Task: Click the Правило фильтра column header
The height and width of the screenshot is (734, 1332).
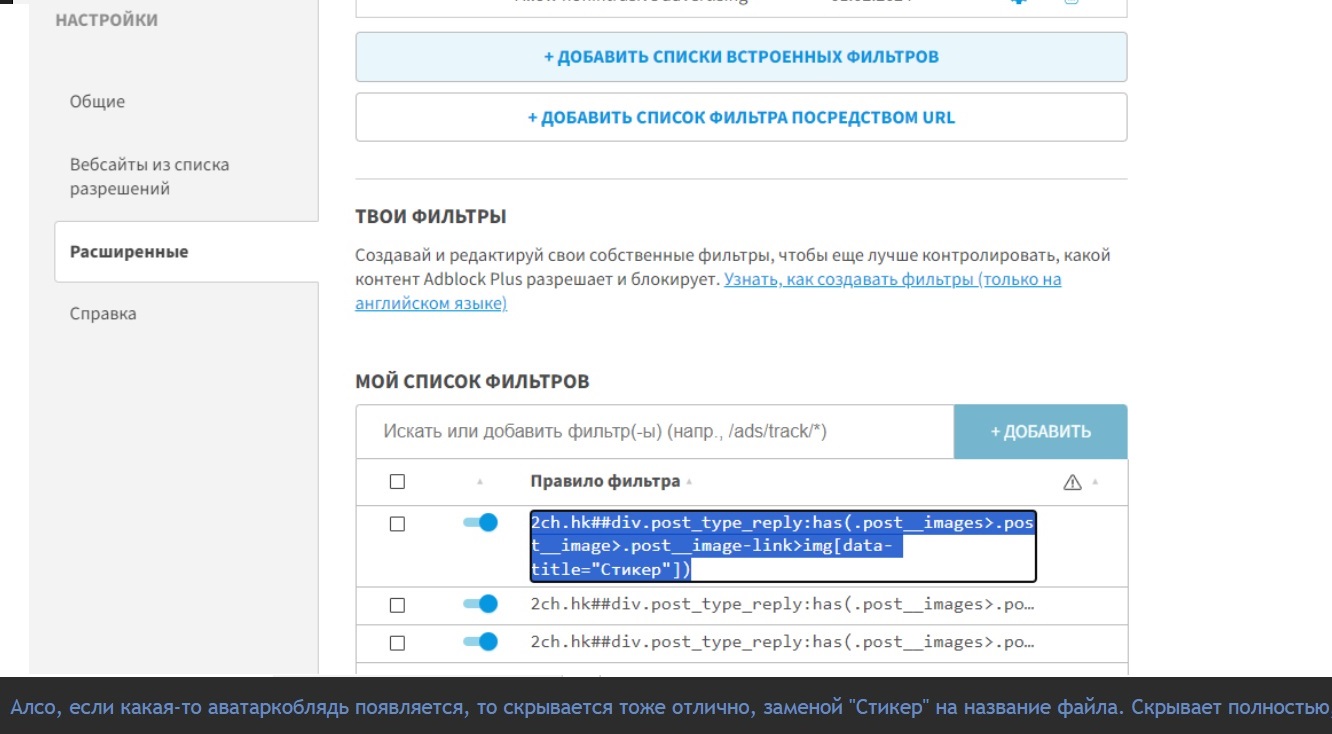Action: coord(605,482)
